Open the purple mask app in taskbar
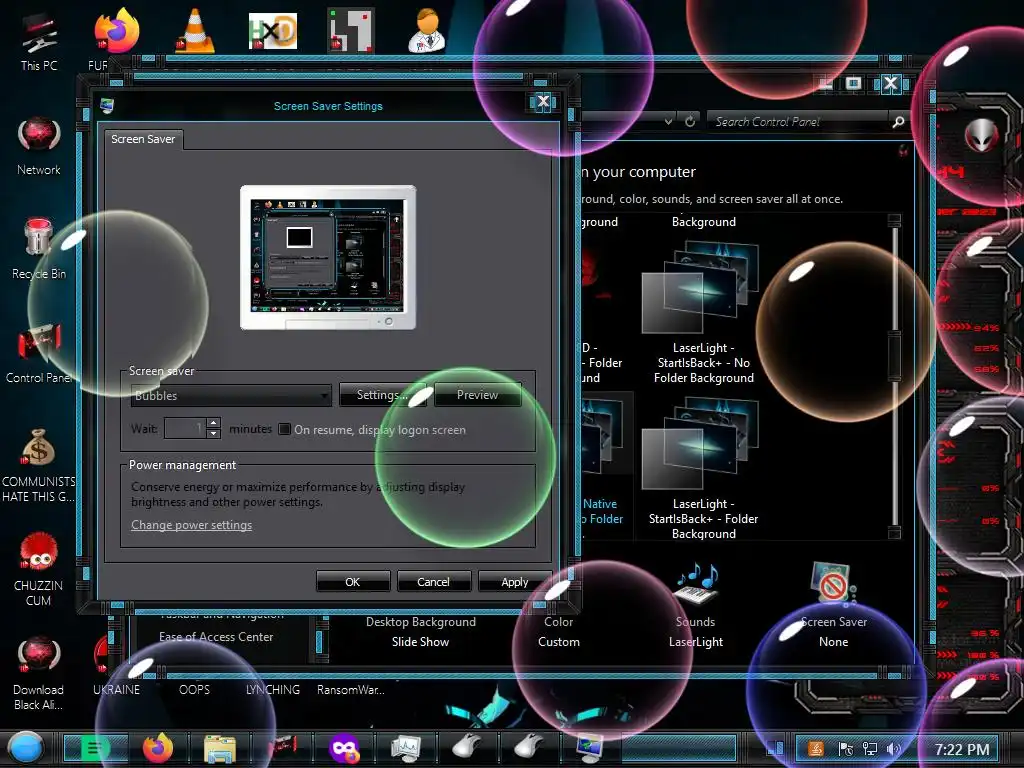The height and width of the screenshot is (768, 1024). click(344, 749)
